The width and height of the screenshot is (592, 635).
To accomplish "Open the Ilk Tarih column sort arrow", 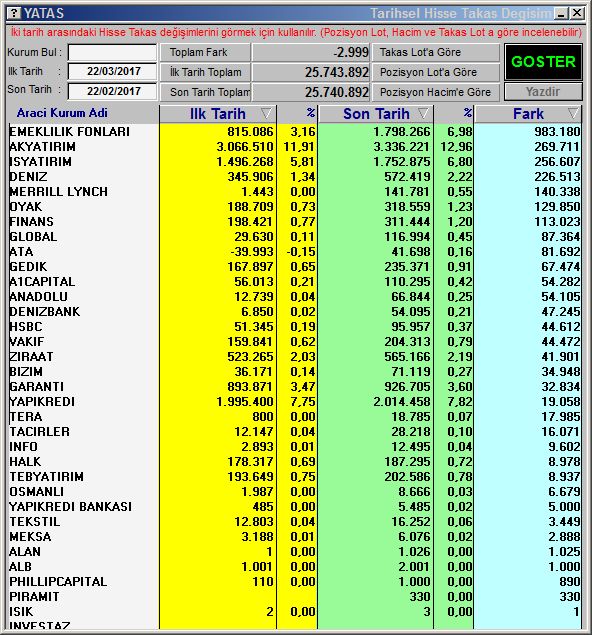I will [266, 113].
